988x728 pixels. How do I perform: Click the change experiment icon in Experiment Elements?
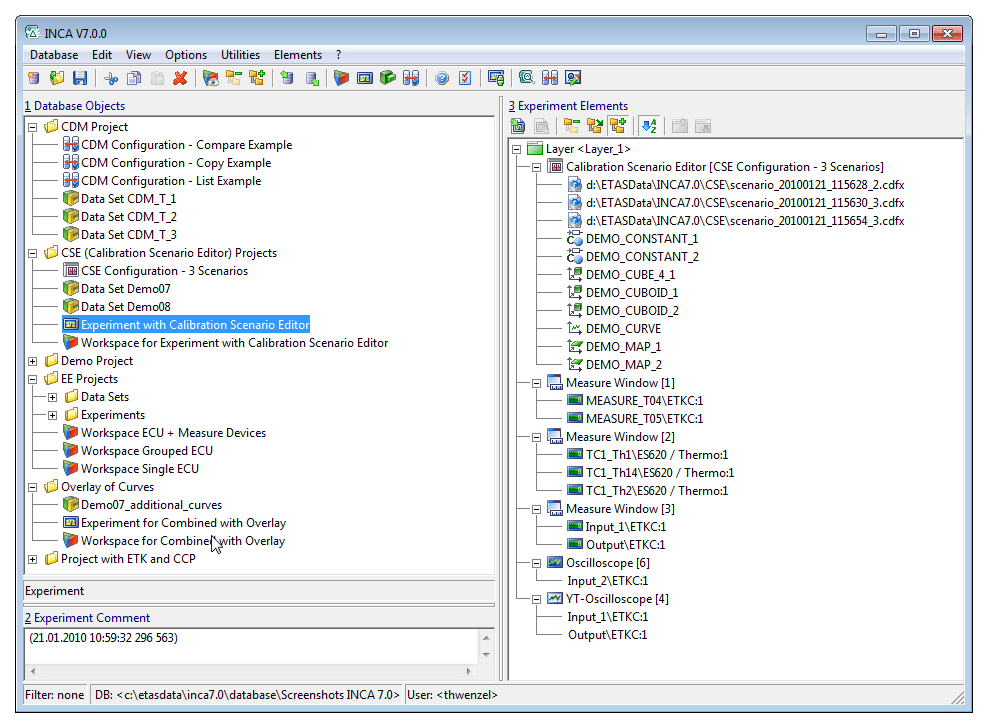click(518, 126)
